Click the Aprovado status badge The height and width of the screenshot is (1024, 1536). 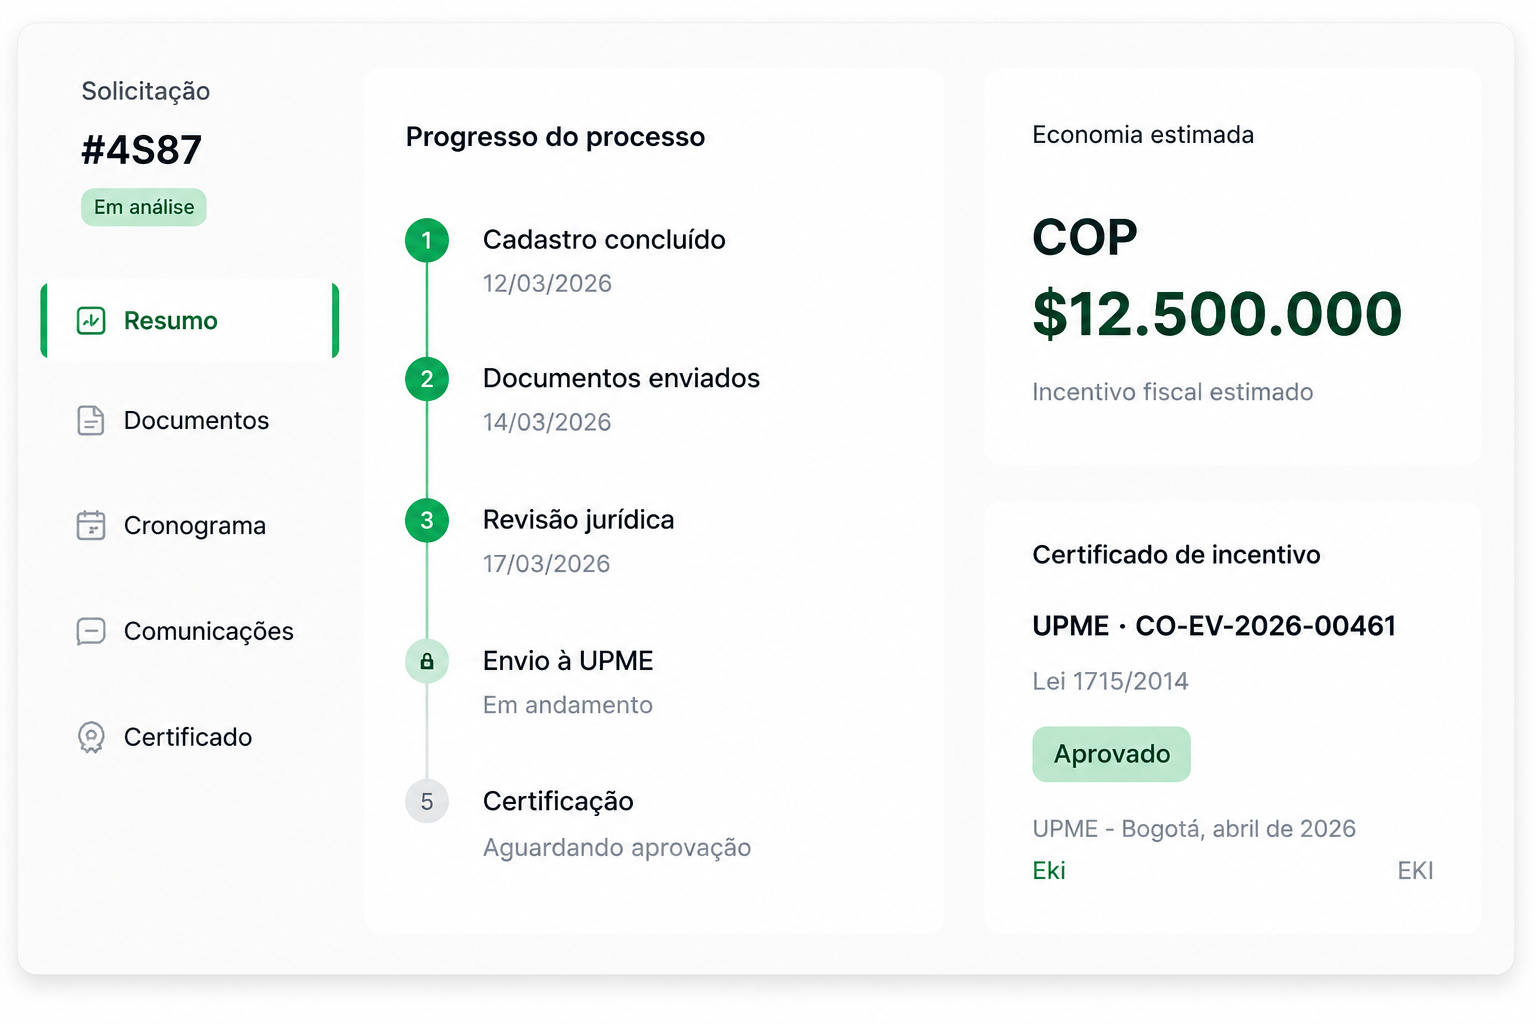pos(1111,754)
